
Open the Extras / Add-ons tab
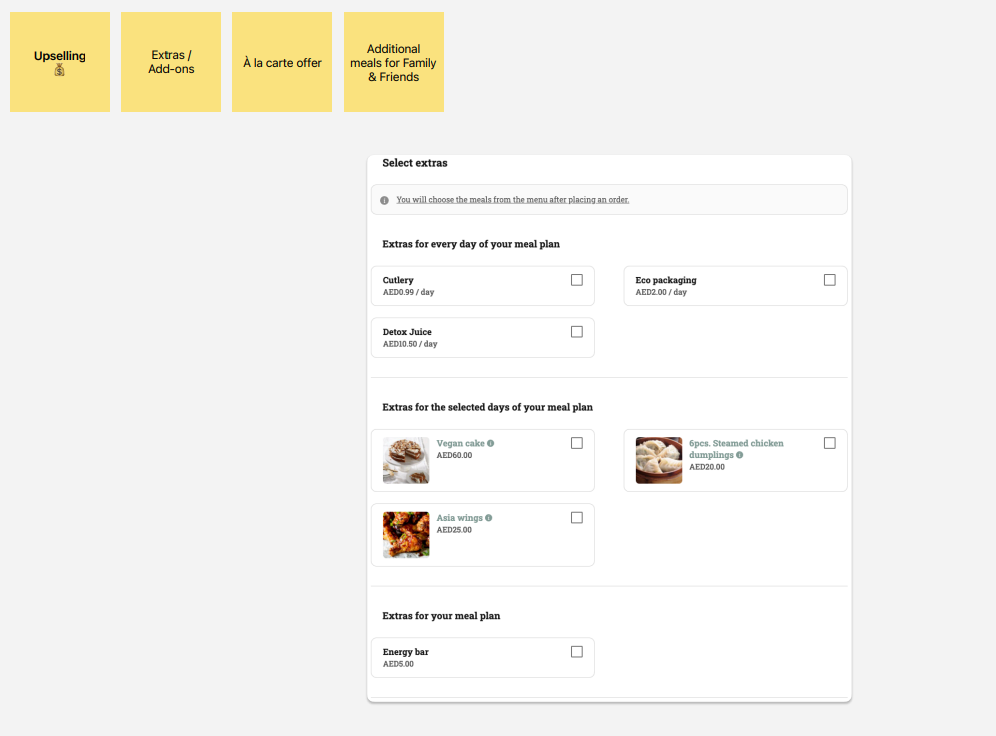click(170, 61)
